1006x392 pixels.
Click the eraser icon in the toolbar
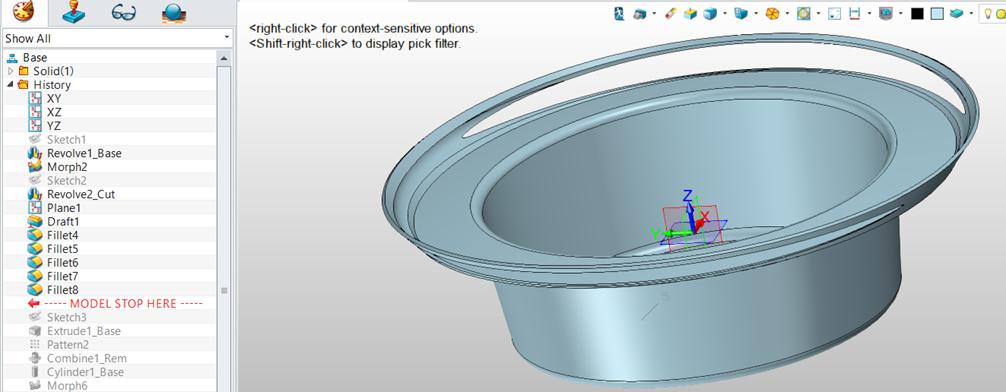click(x=671, y=13)
